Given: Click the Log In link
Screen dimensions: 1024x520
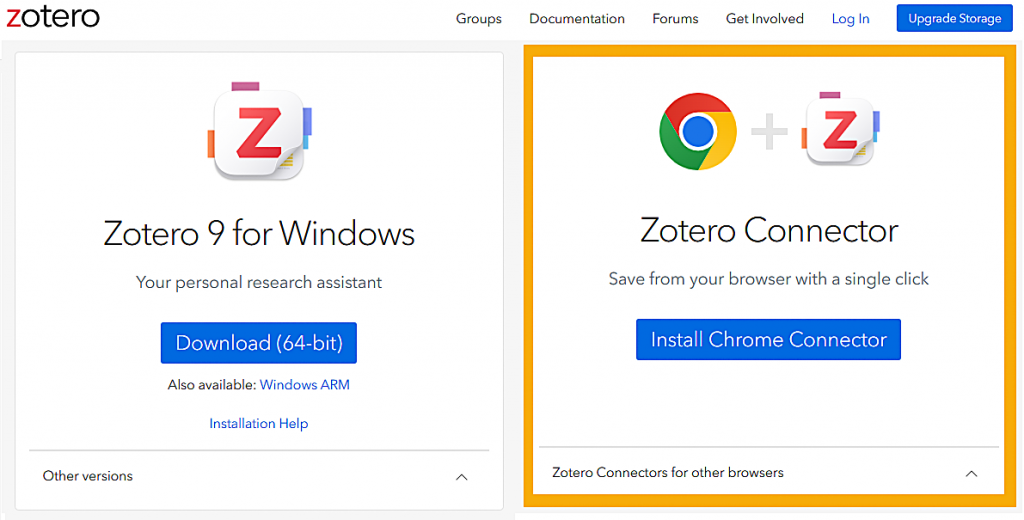Looking at the screenshot, I should tap(851, 19).
